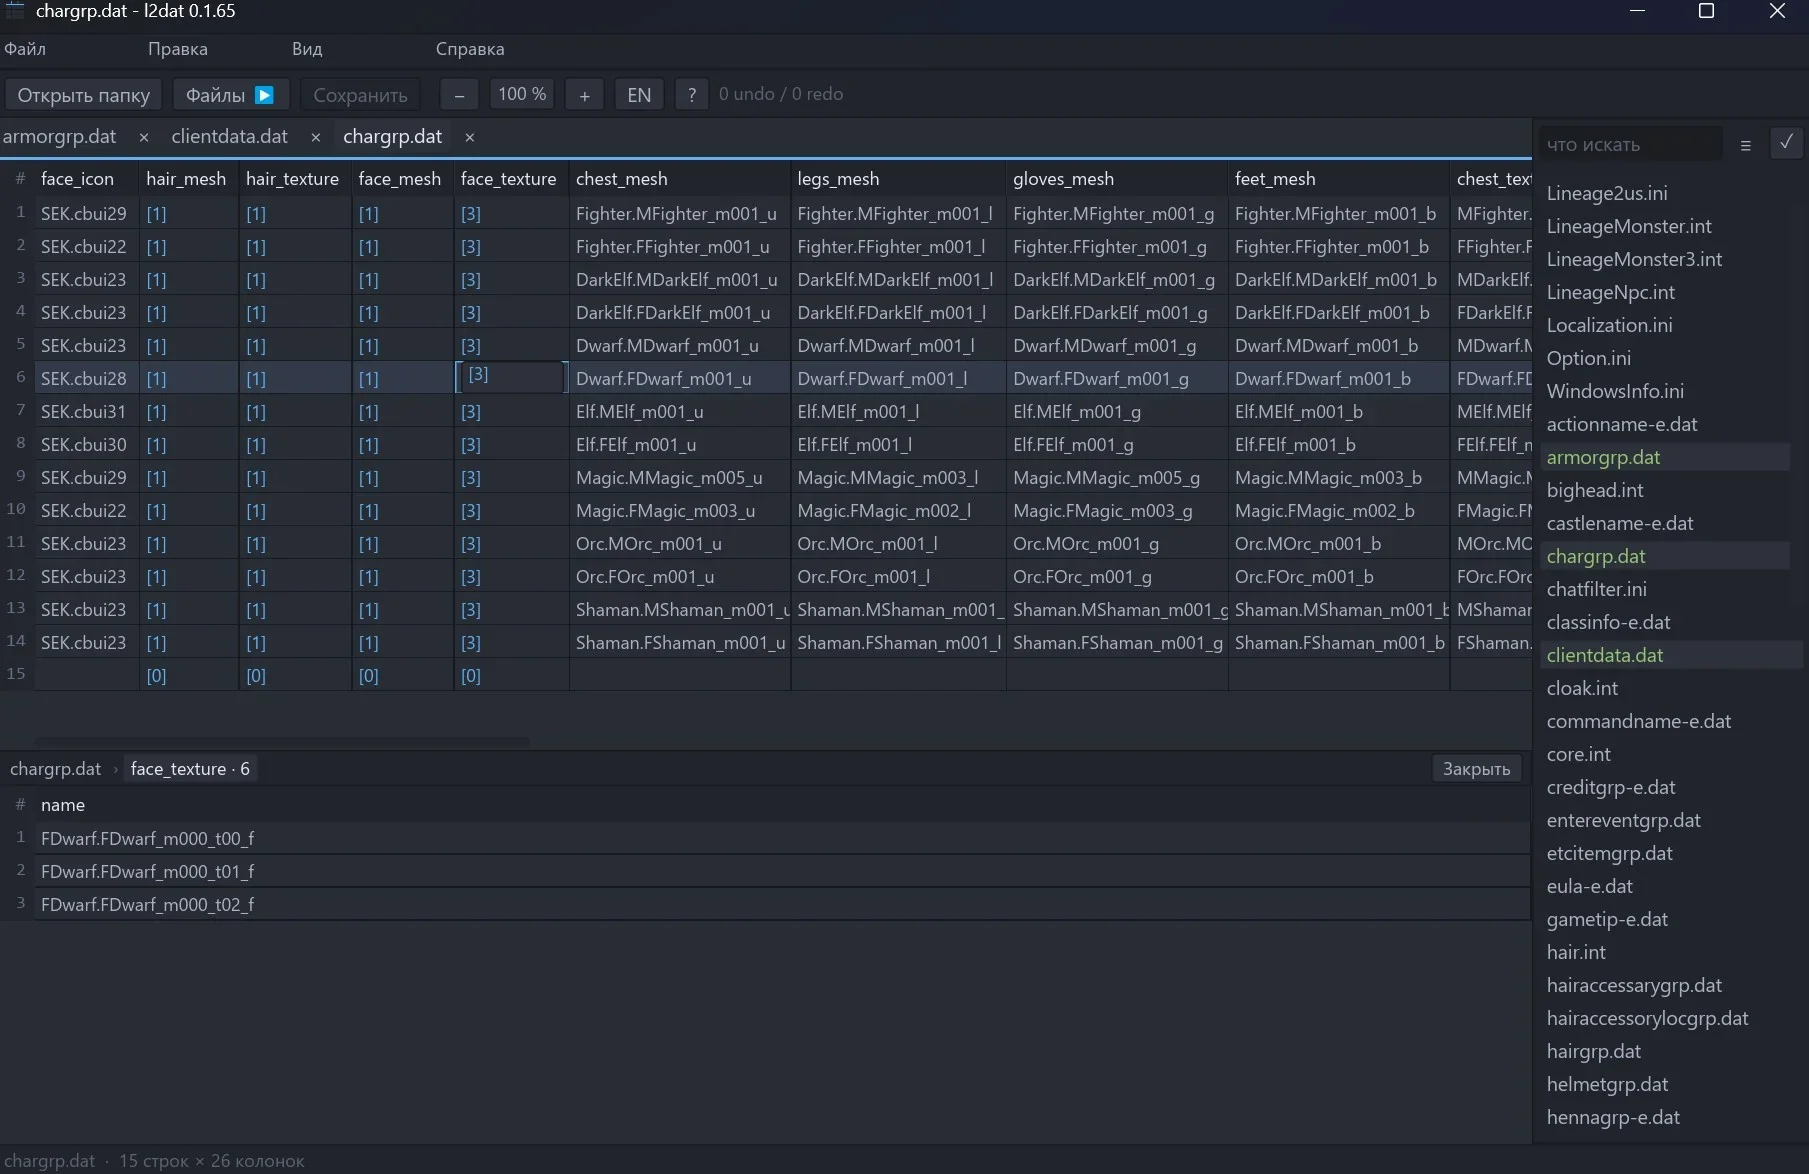Toggle the checkmark button beside search
This screenshot has height=1174, width=1809.
point(1786,143)
